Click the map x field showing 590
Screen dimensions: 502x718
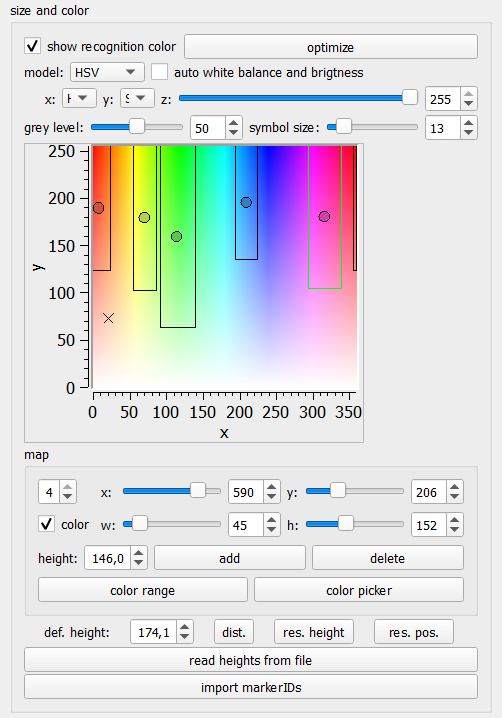pyautogui.click(x=246, y=492)
